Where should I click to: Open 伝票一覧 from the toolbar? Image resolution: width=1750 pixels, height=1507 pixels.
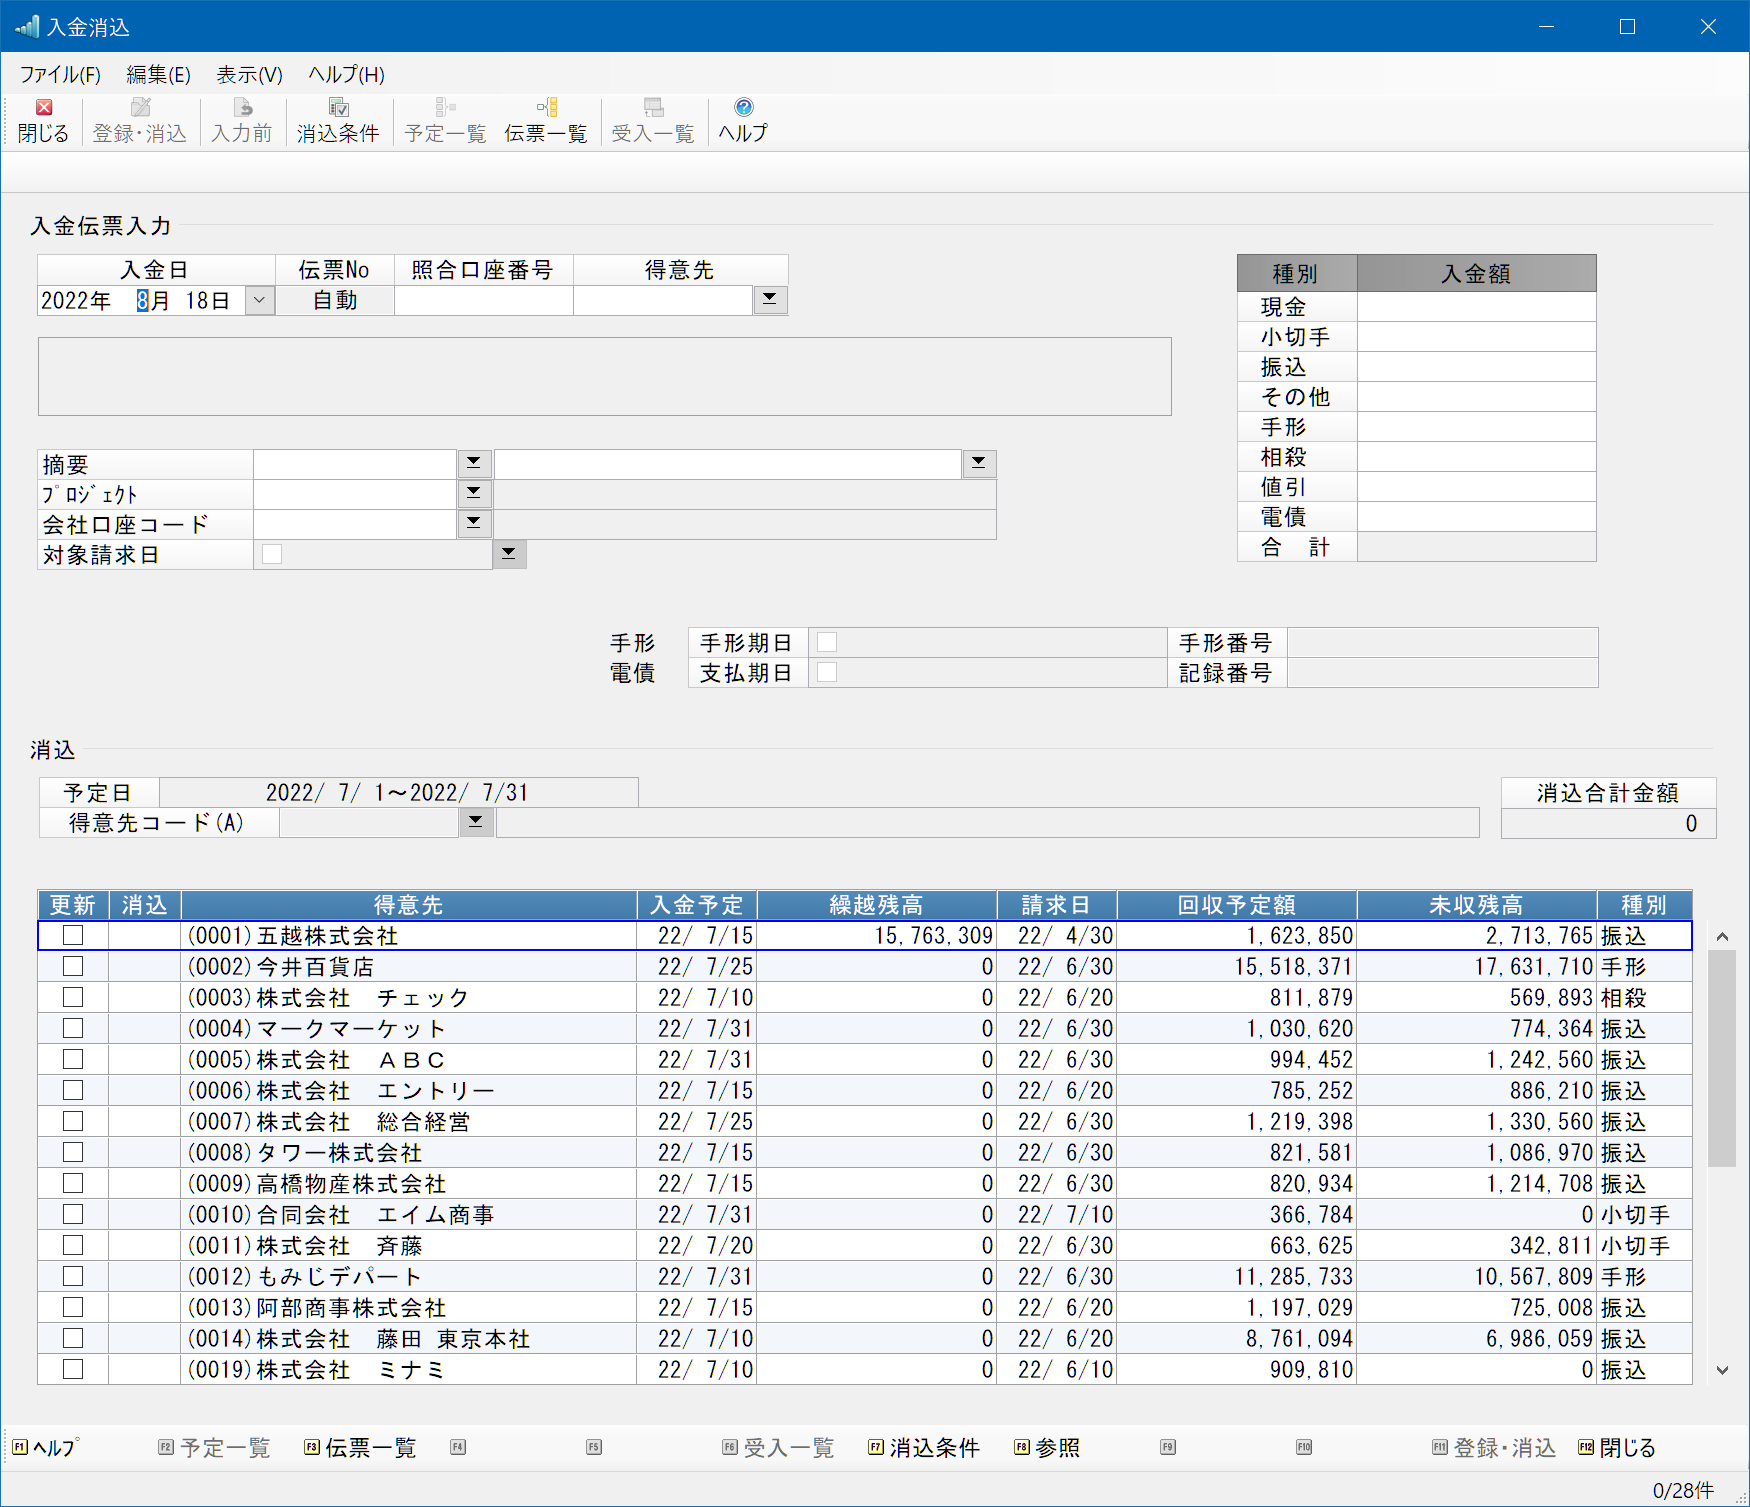[x=546, y=108]
